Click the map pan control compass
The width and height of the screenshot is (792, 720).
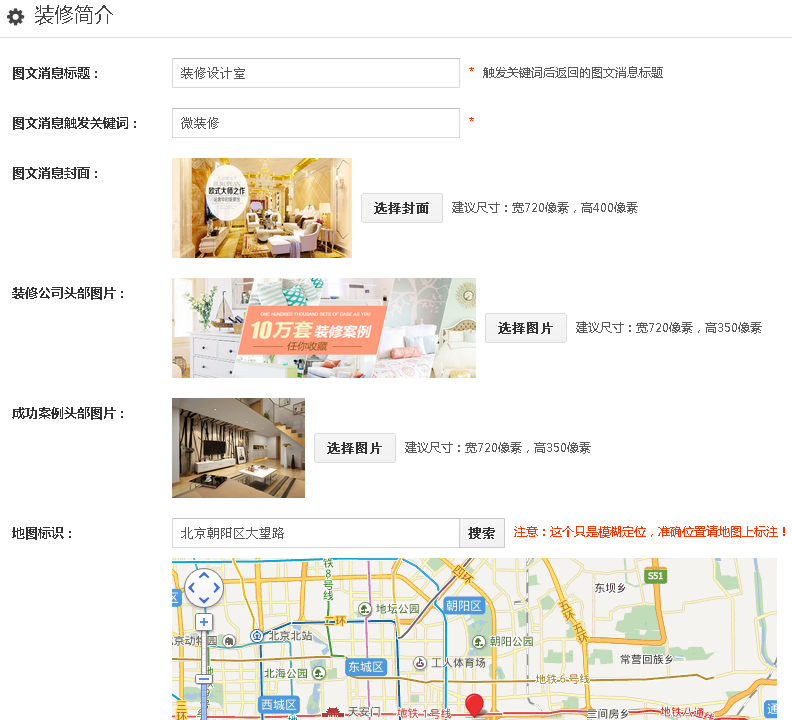[204, 588]
